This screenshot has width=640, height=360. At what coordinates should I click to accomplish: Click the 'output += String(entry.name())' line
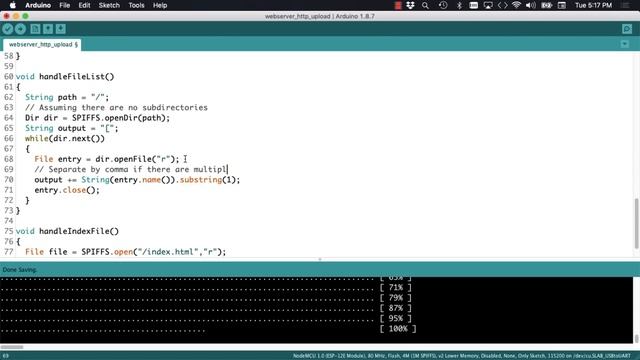point(137,180)
